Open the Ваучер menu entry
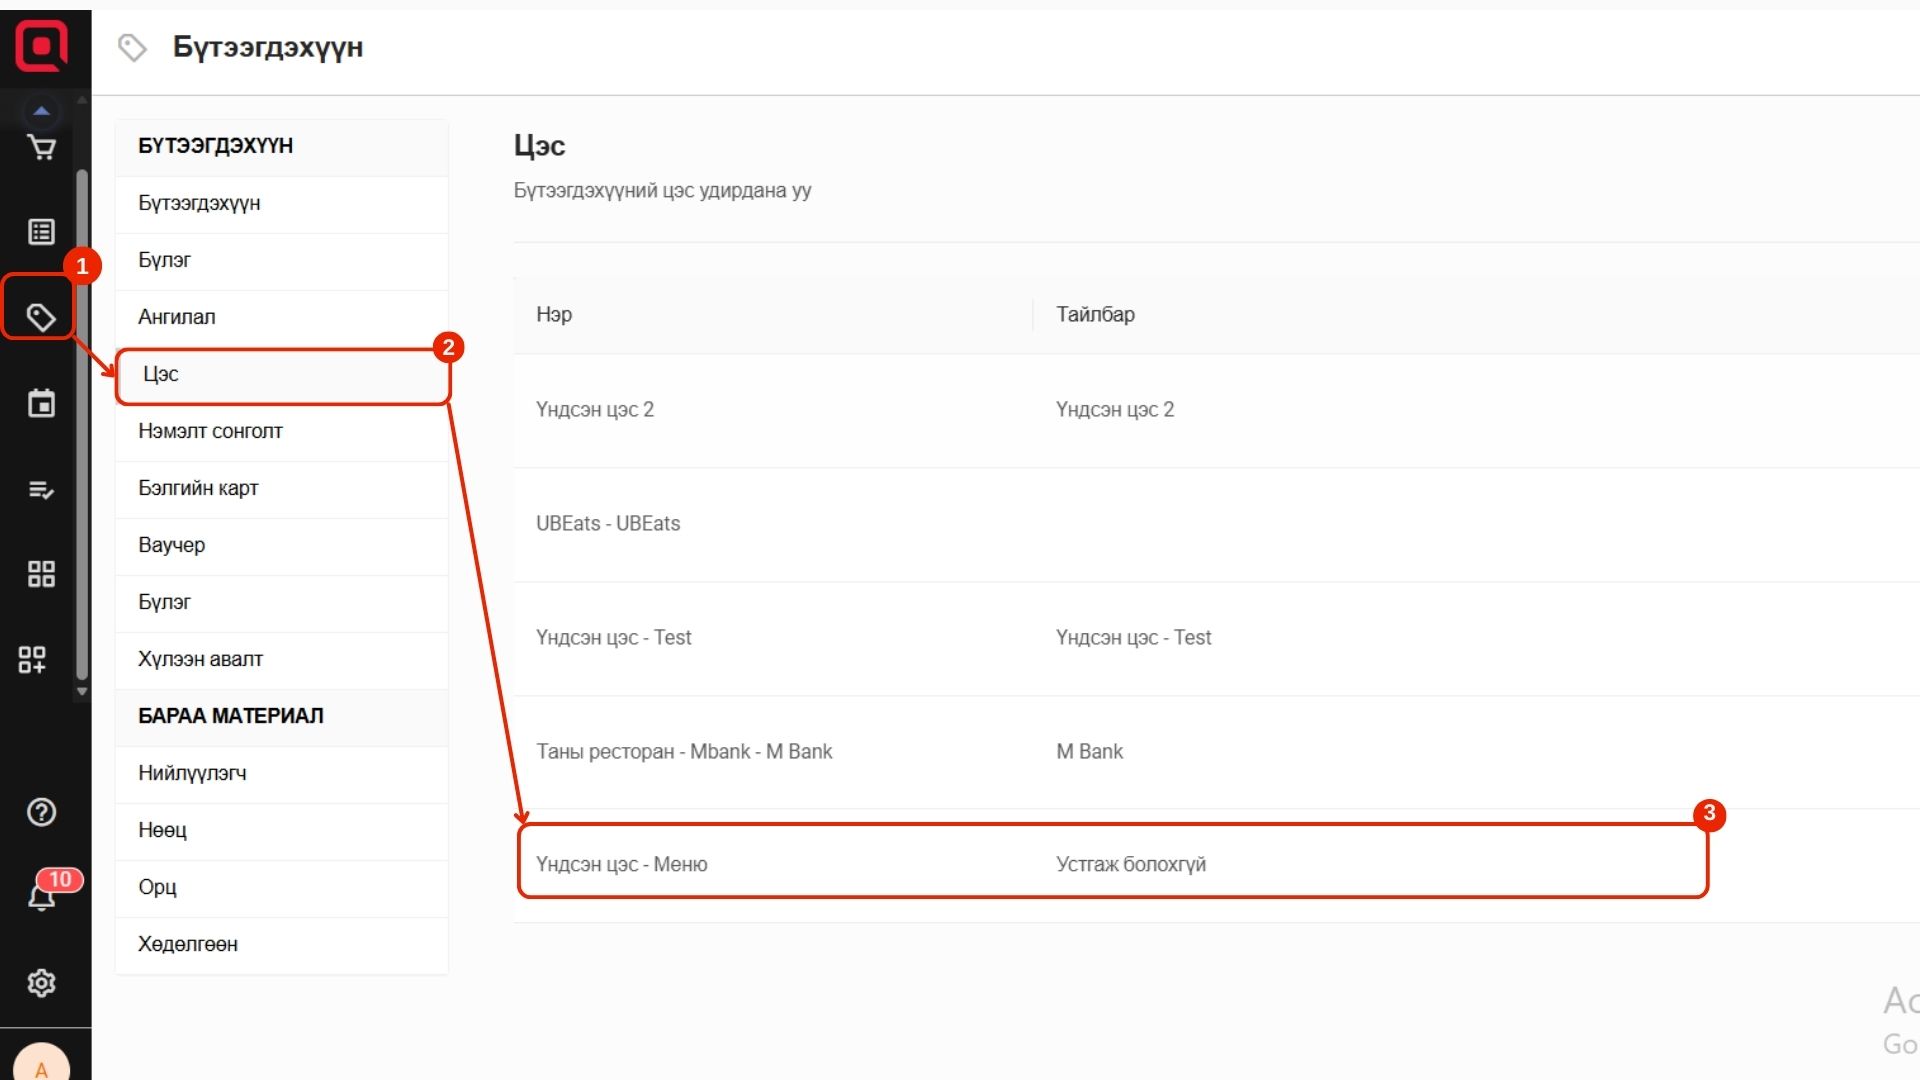 [x=172, y=545]
